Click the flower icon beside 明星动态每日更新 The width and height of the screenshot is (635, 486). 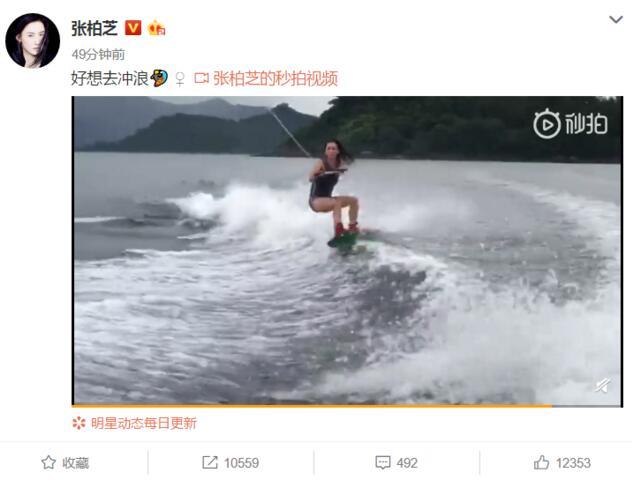pos(79,423)
